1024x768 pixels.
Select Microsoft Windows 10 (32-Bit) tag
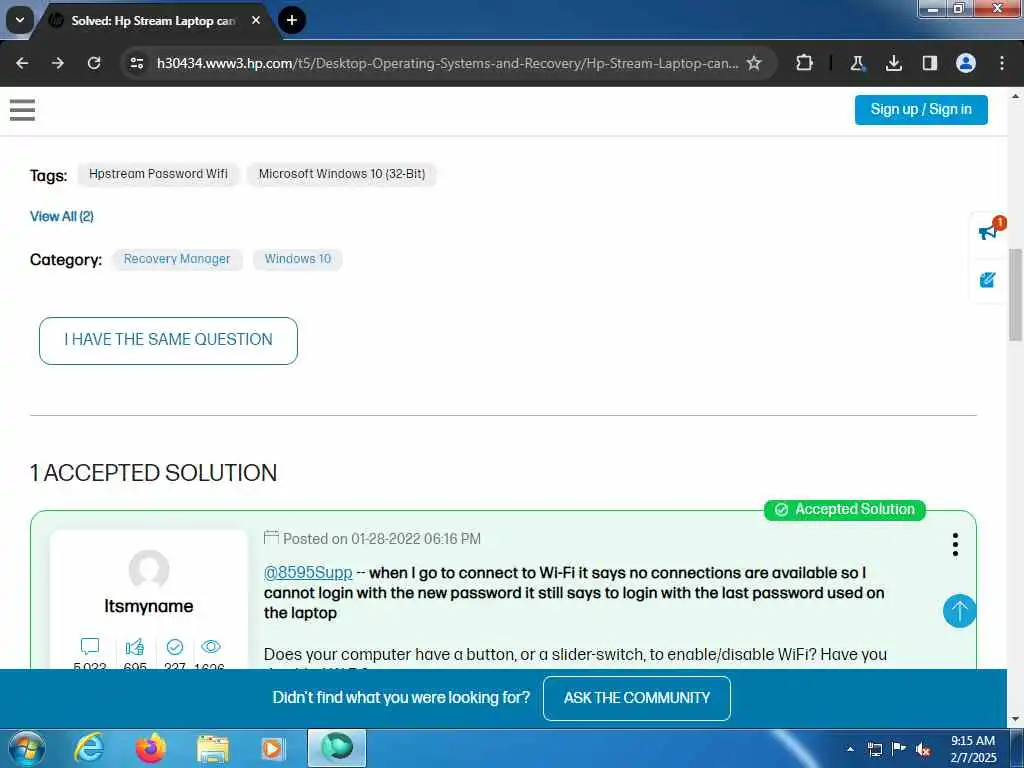point(342,174)
